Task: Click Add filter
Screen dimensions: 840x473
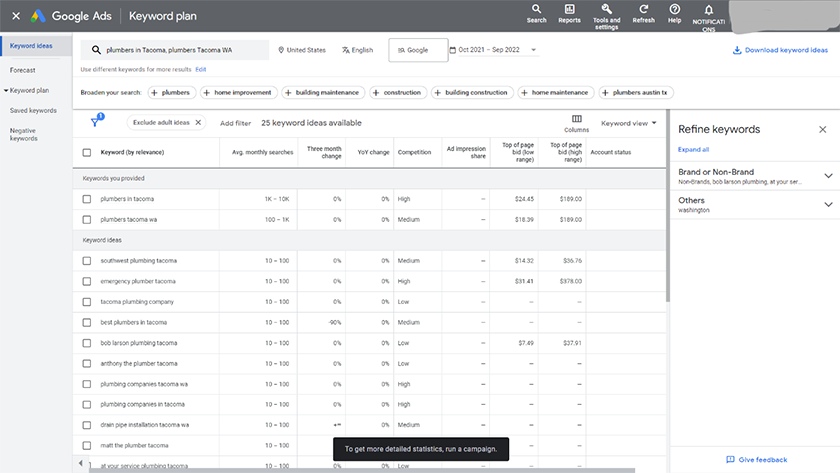Action: click(235, 123)
